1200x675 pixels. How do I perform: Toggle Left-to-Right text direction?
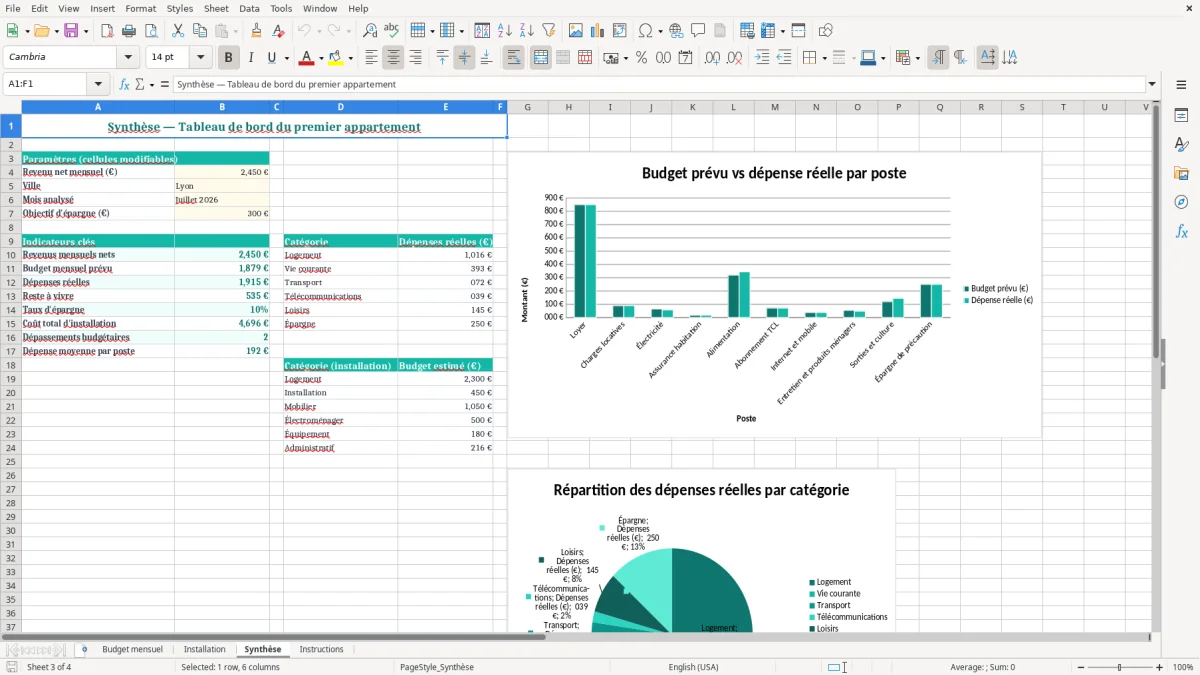pos(938,58)
